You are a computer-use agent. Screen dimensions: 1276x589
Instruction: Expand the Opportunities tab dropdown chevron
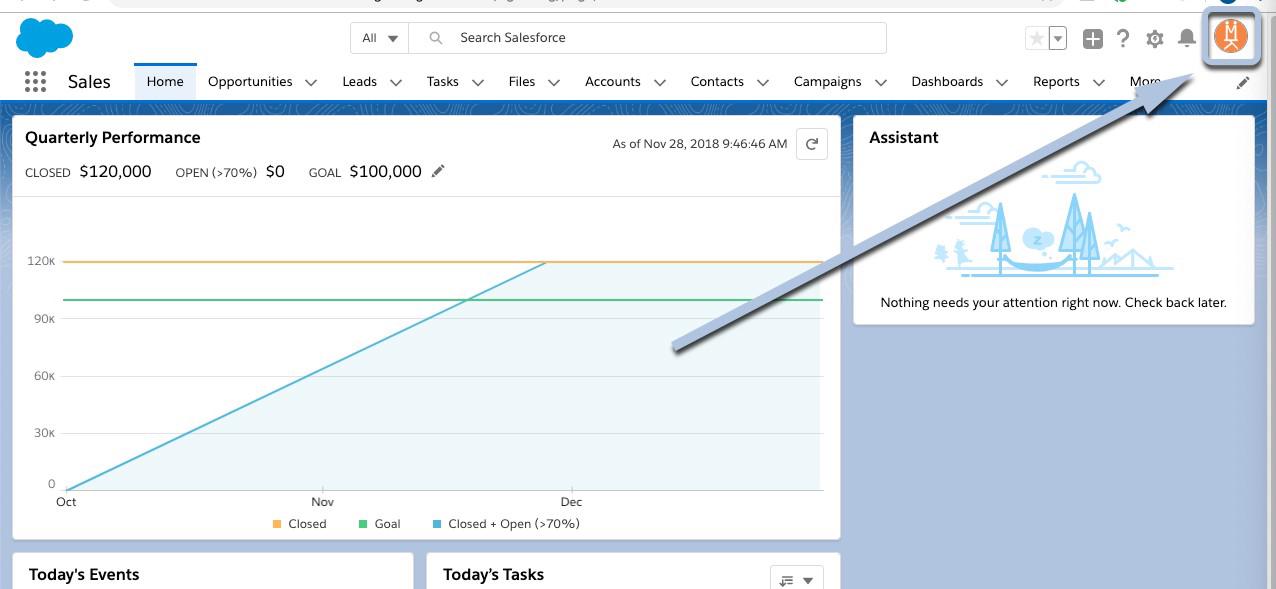click(x=311, y=83)
